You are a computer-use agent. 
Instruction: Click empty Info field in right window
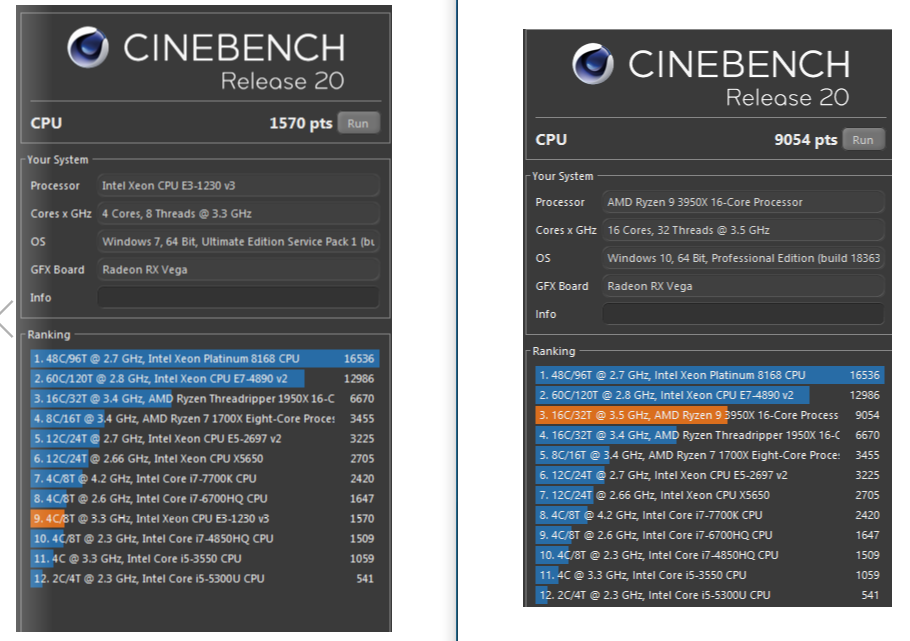point(743,314)
